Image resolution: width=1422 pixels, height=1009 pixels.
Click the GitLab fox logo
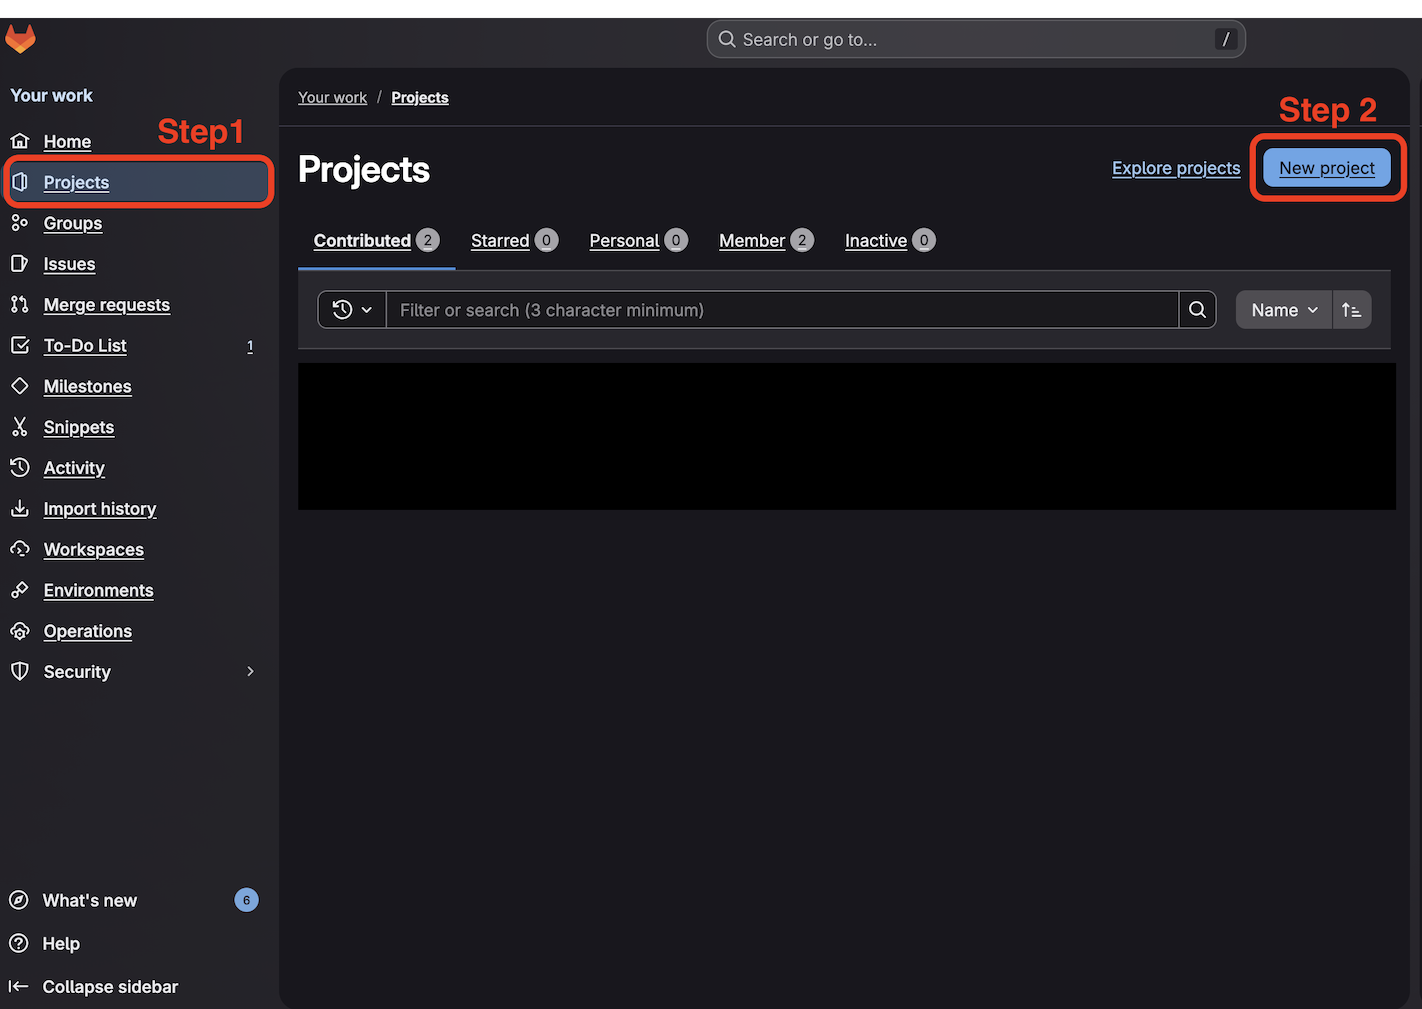(20, 39)
